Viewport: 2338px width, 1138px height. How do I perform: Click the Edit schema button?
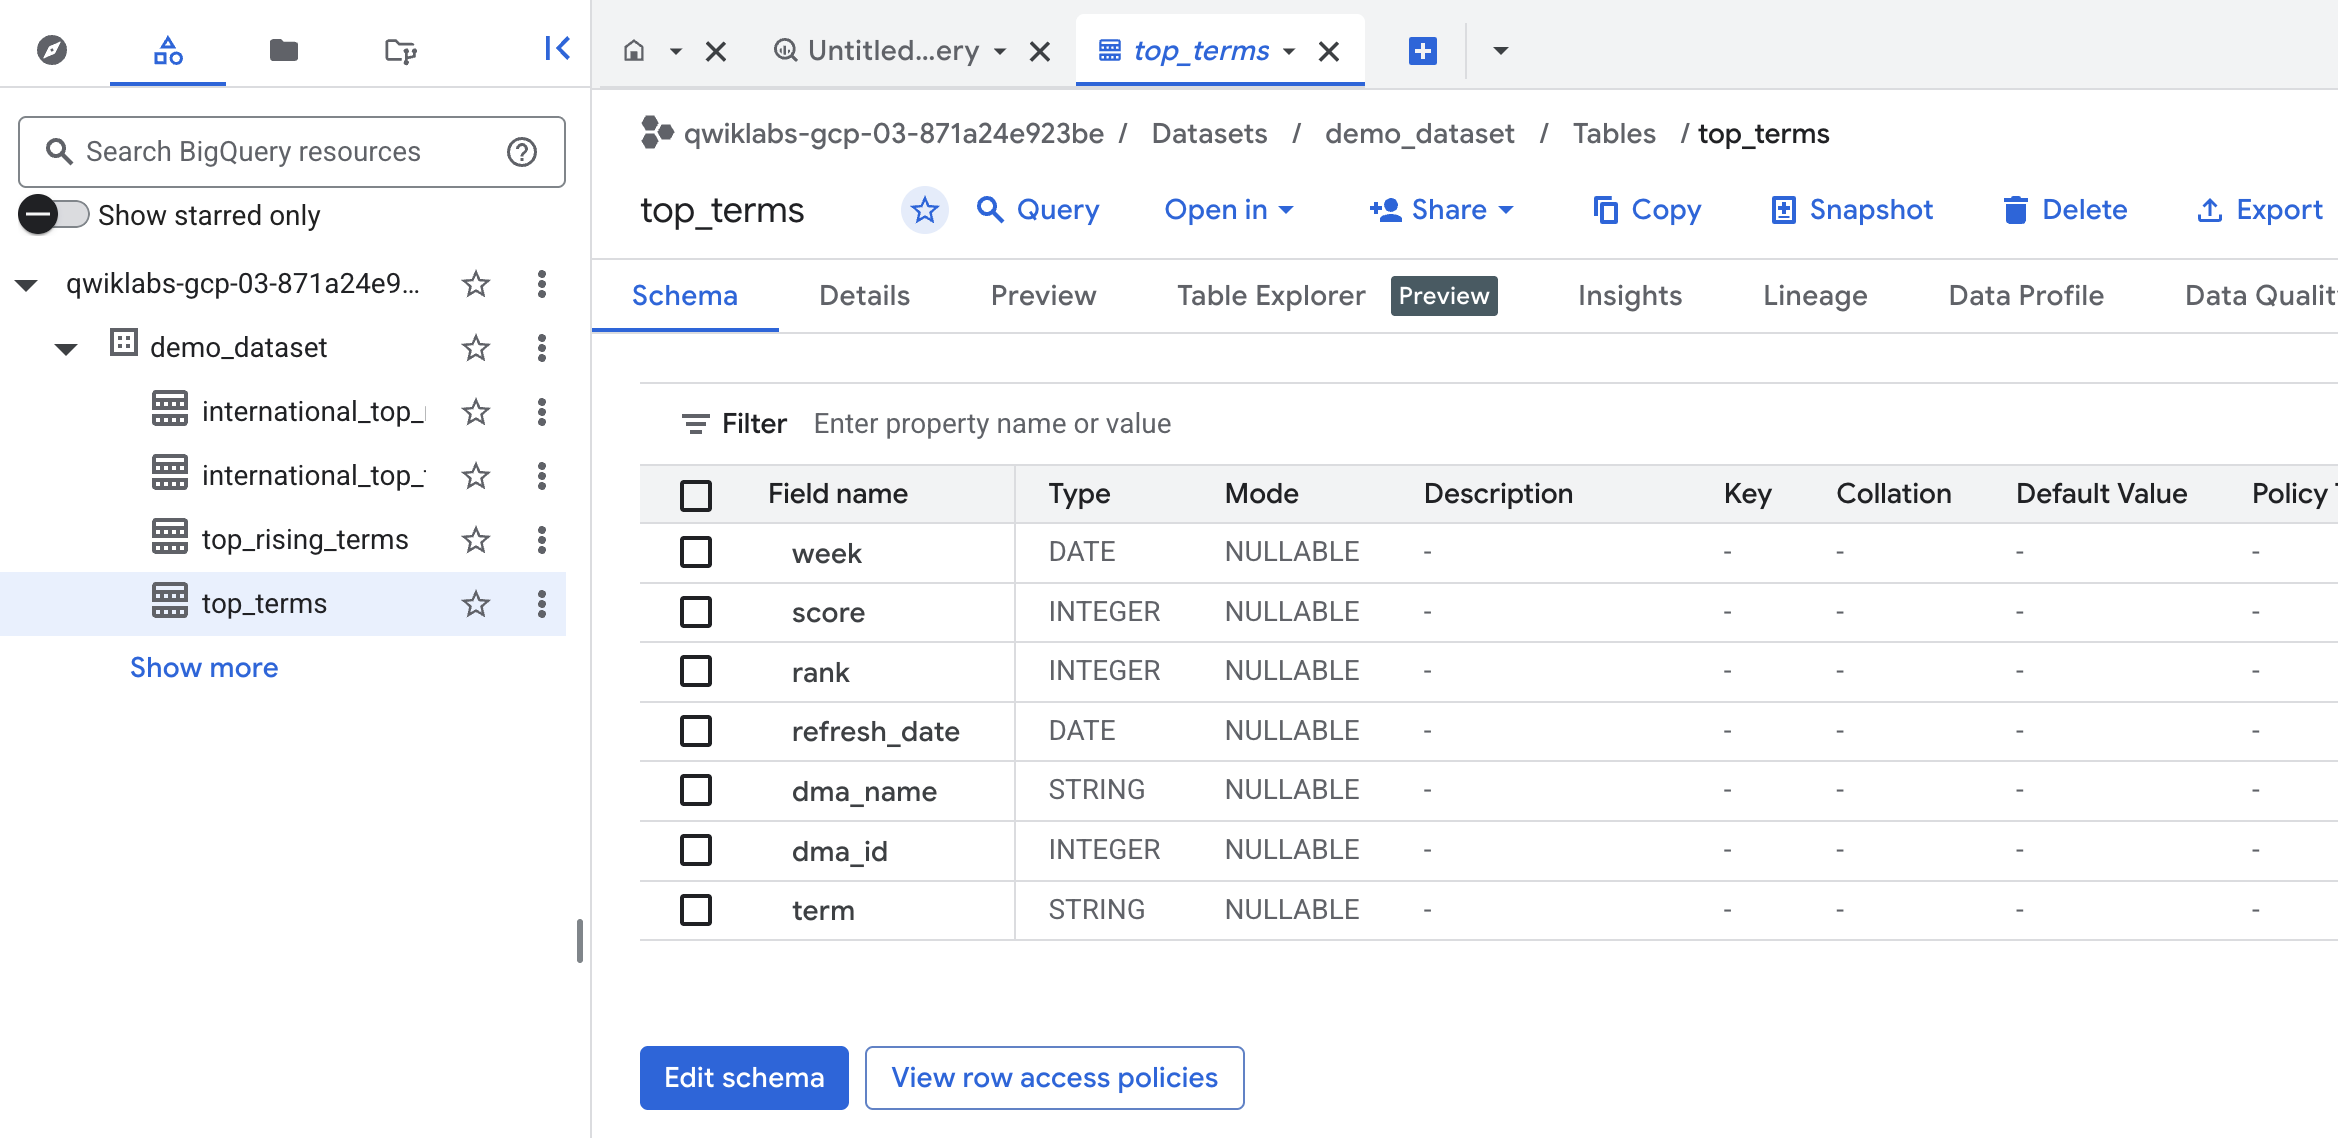click(x=744, y=1078)
